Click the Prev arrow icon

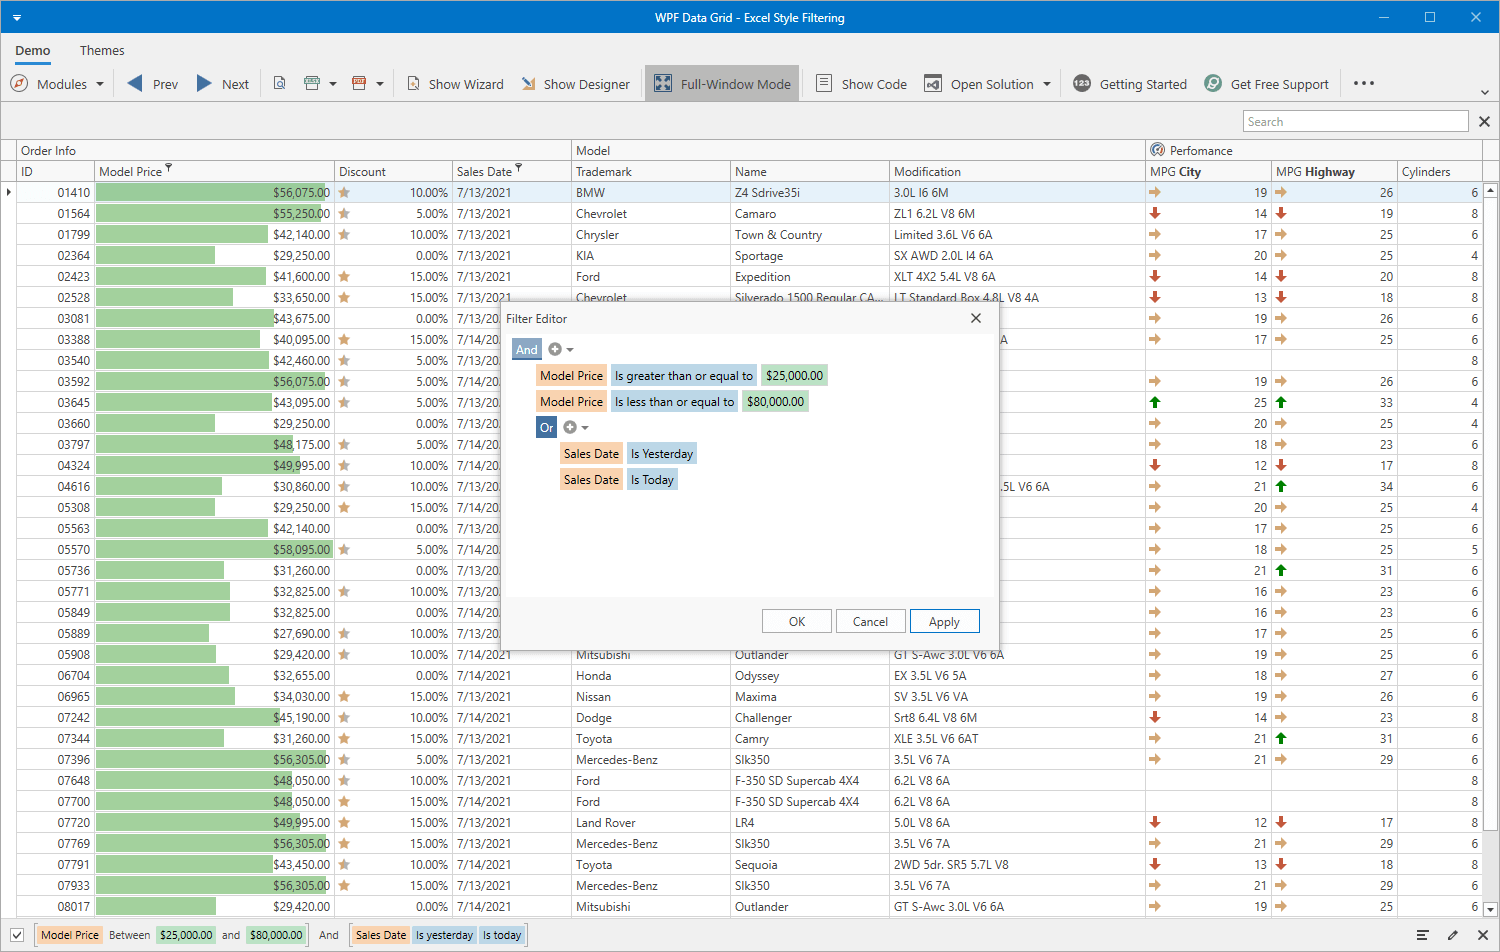(135, 84)
